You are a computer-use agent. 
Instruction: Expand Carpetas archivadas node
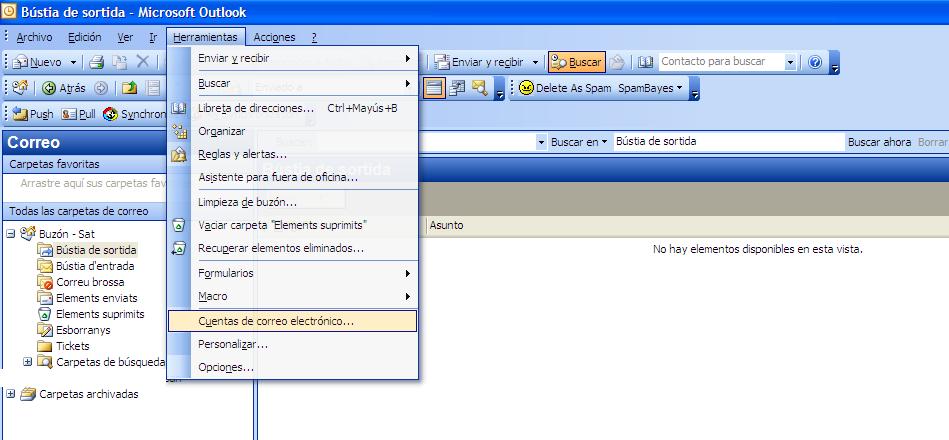10,394
